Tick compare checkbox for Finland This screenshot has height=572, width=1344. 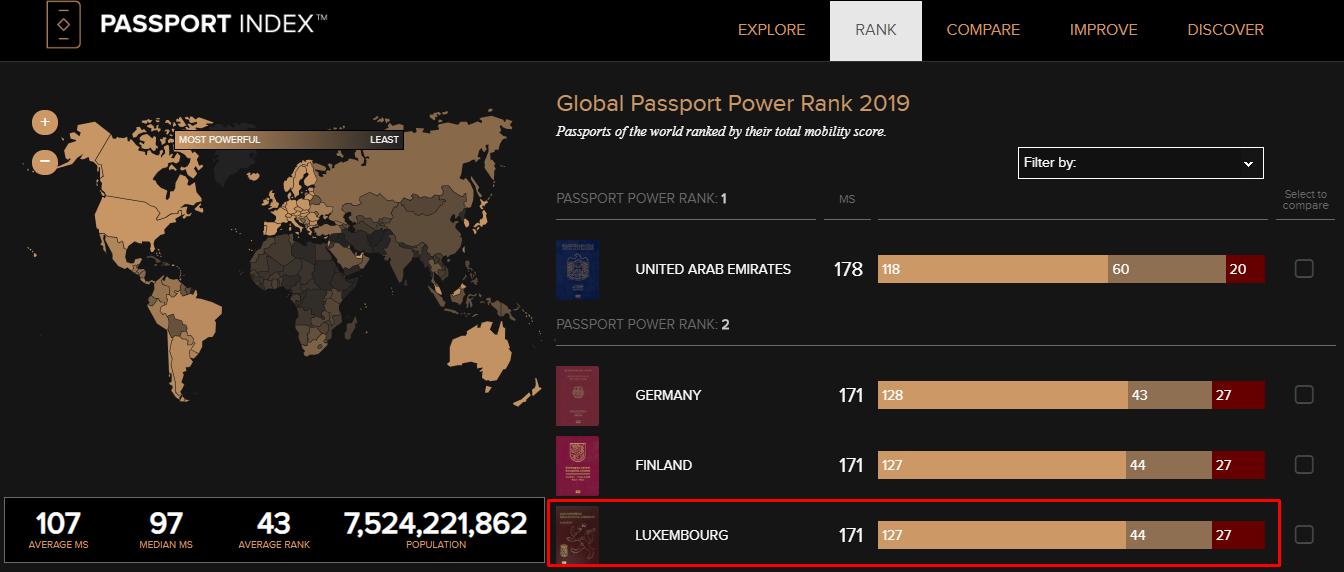tap(1304, 464)
